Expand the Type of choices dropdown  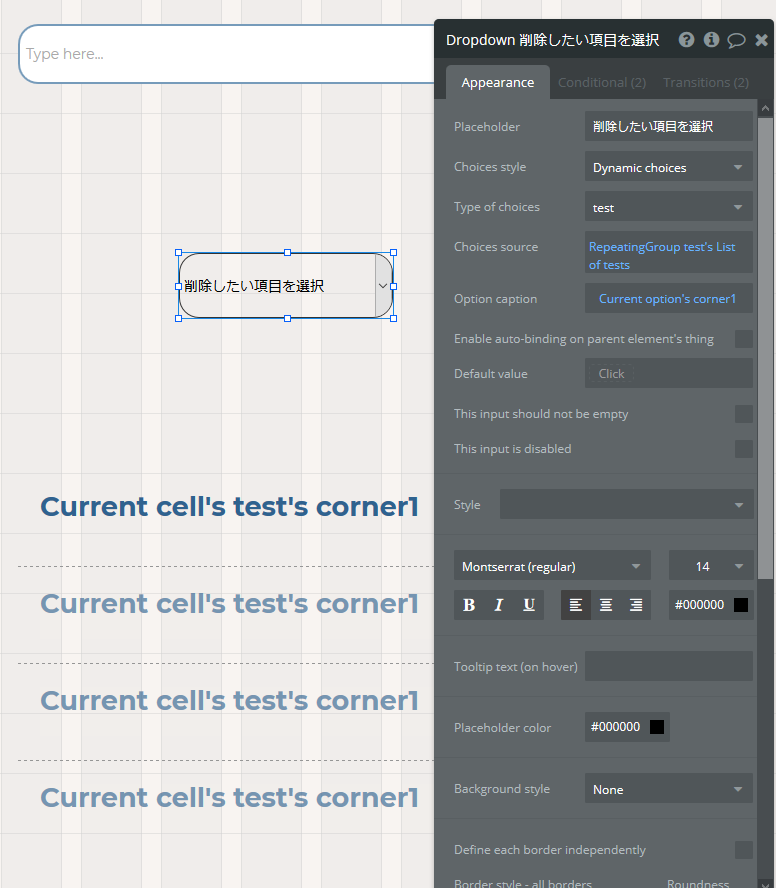coord(668,208)
